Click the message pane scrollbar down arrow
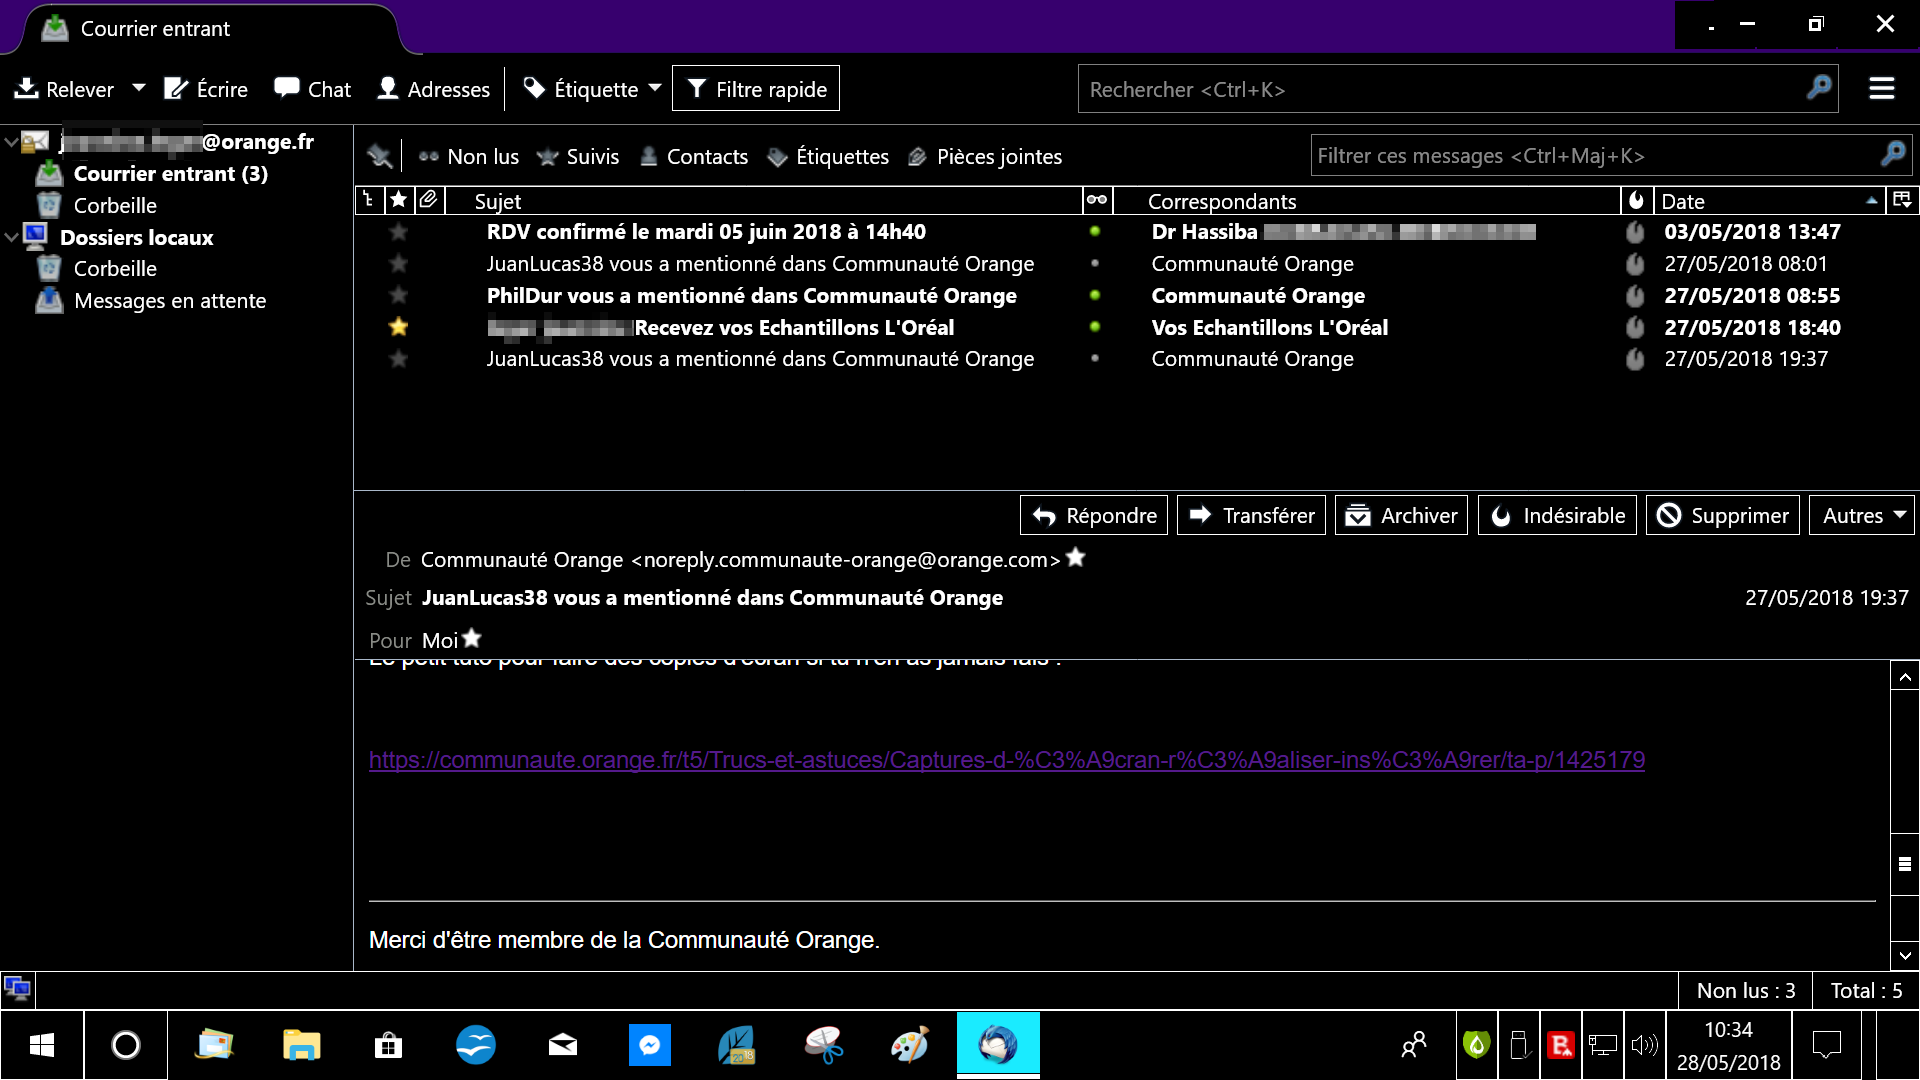The width and height of the screenshot is (1920, 1080). coord(1905,955)
